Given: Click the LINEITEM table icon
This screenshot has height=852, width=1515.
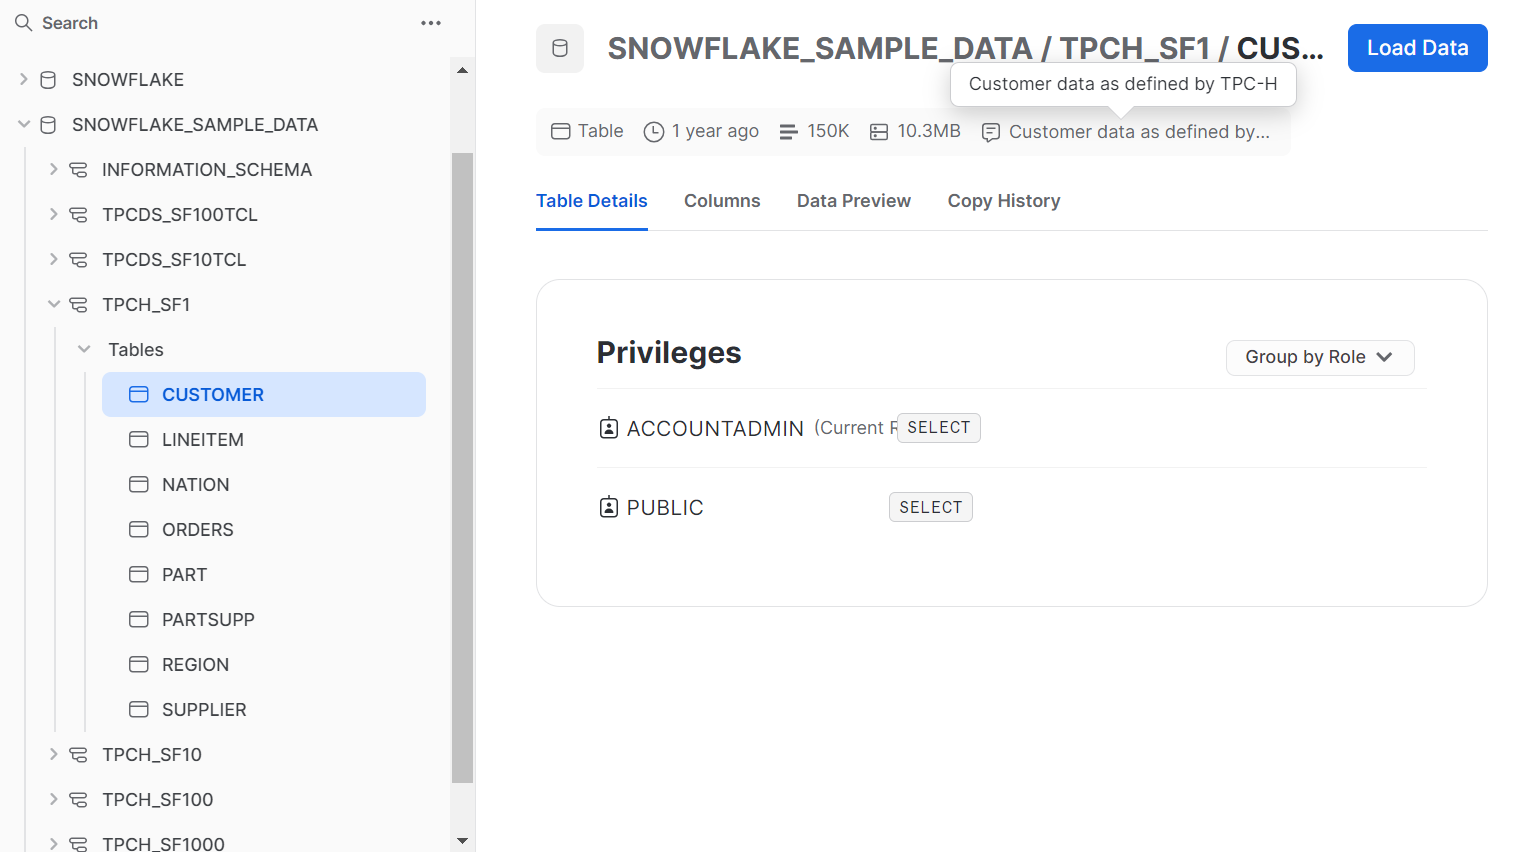Looking at the screenshot, I should (139, 440).
